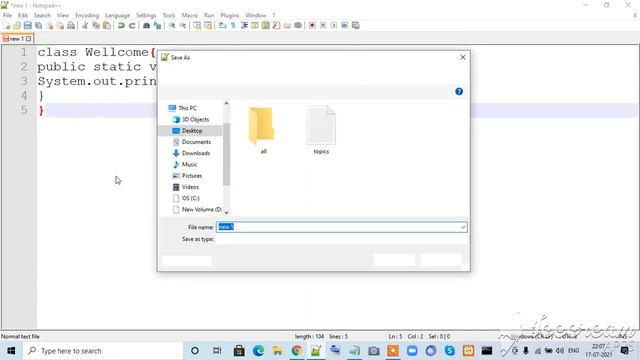Click the Cut scissors toolbar icon
Viewport: 640px width, 360px height.
[x=85, y=25]
